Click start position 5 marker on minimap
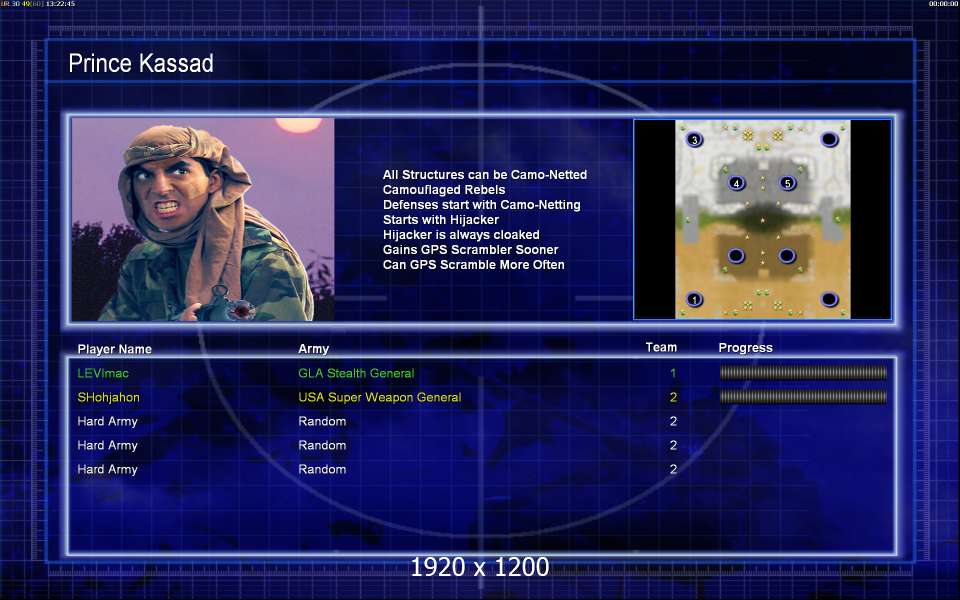The height and width of the screenshot is (600, 960). pos(787,182)
